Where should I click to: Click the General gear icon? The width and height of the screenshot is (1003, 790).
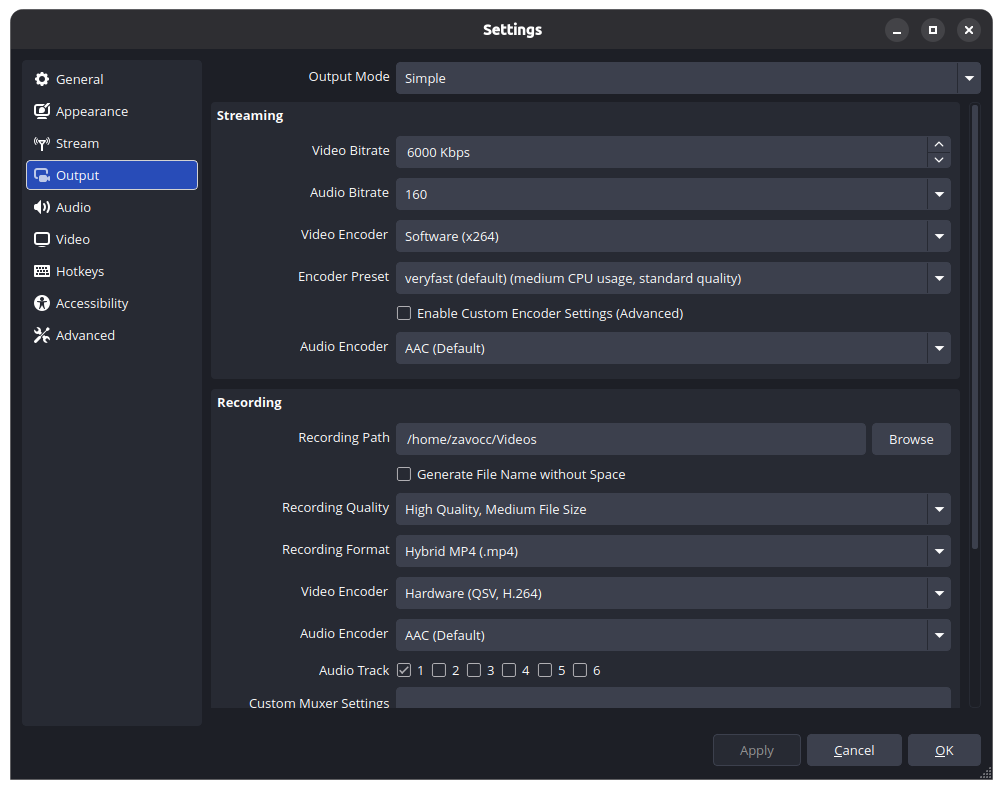pyautogui.click(x=42, y=79)
